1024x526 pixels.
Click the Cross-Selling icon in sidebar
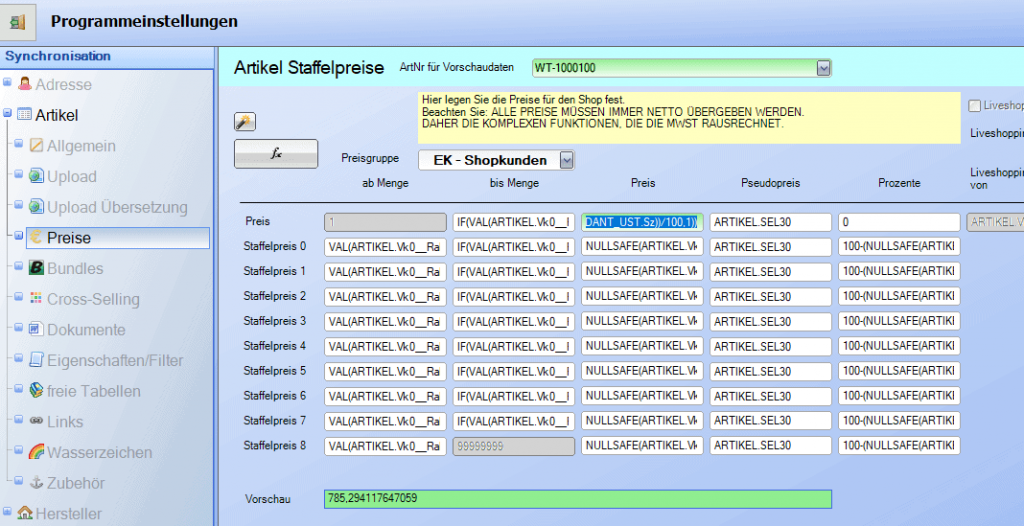click(36, 299)
